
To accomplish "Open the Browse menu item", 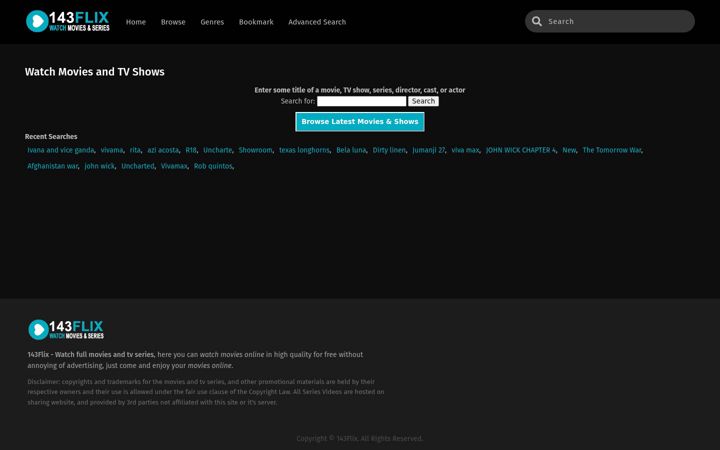I will tap(173, 22).
